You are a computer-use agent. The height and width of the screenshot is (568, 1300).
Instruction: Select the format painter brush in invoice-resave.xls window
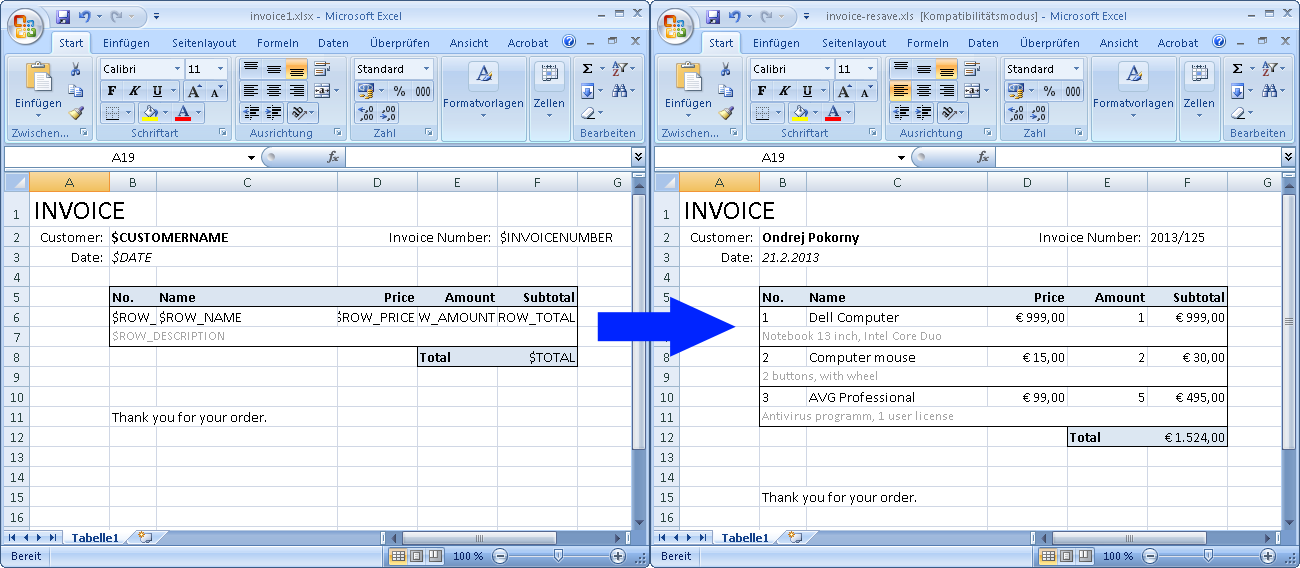pyautogui.click(x=726, y=113)
